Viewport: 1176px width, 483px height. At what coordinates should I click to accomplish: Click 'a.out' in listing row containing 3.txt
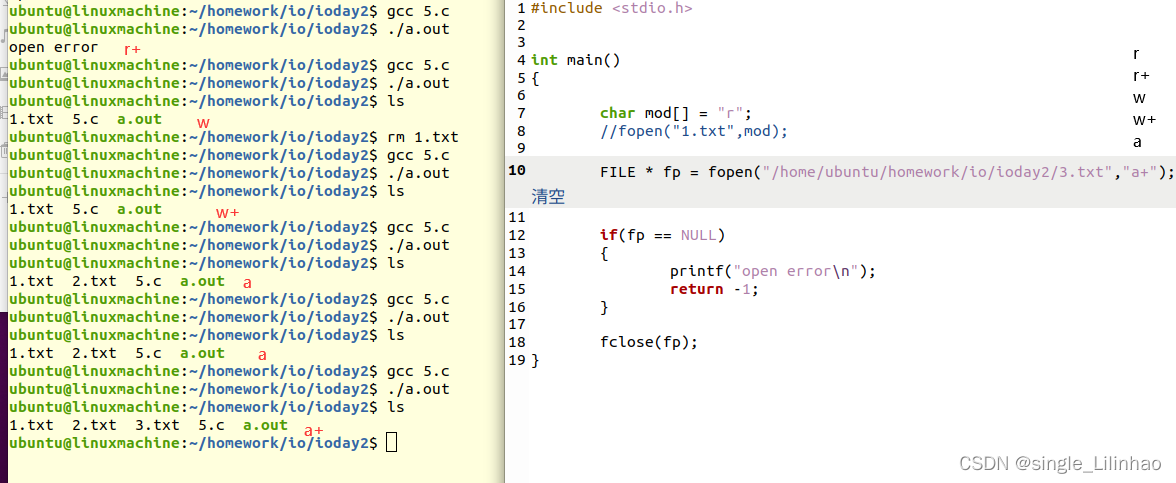tap(266, 425)
